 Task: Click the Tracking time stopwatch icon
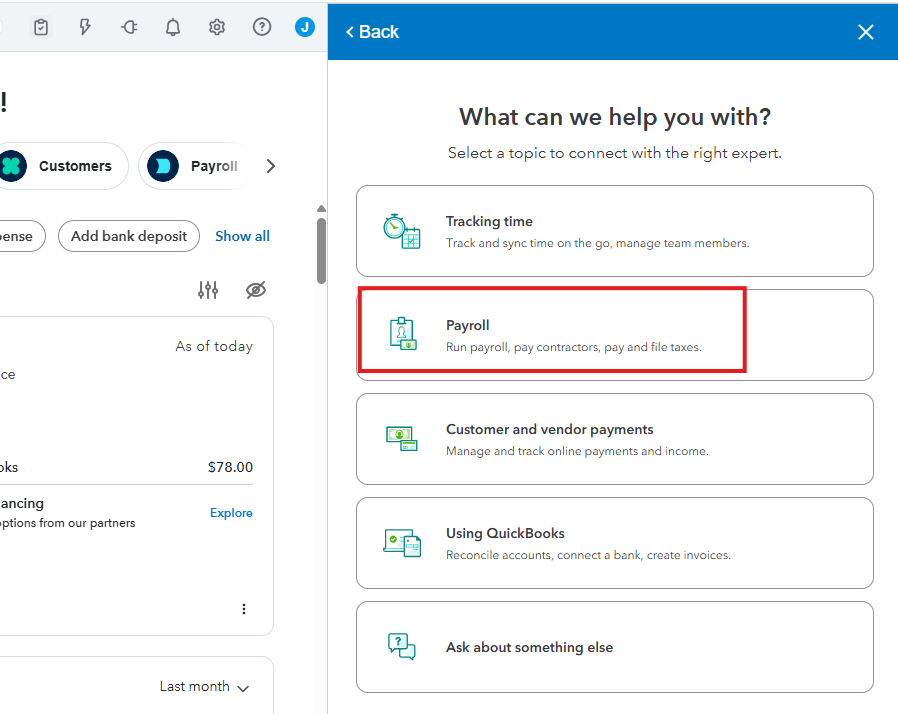point(401,231)
